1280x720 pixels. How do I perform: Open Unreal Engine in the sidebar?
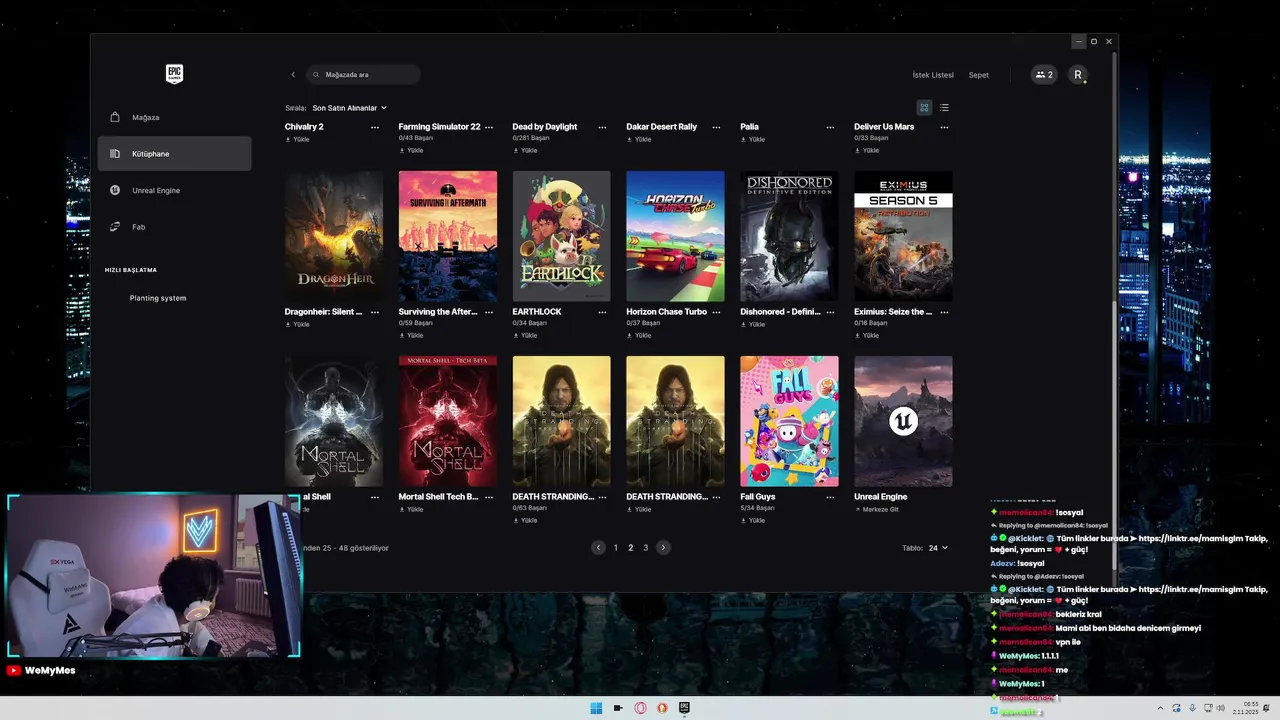[175, 190]
